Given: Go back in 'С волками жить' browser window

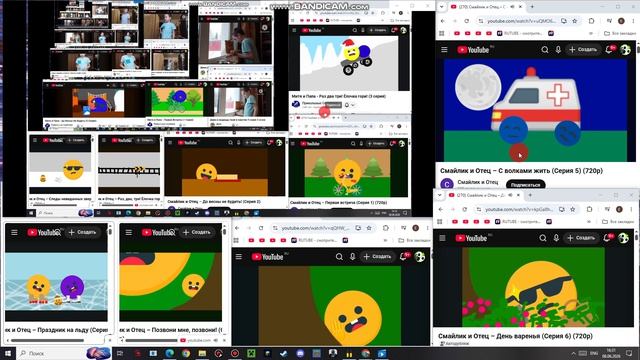Looking at the screenshot, I should point(443,21).
